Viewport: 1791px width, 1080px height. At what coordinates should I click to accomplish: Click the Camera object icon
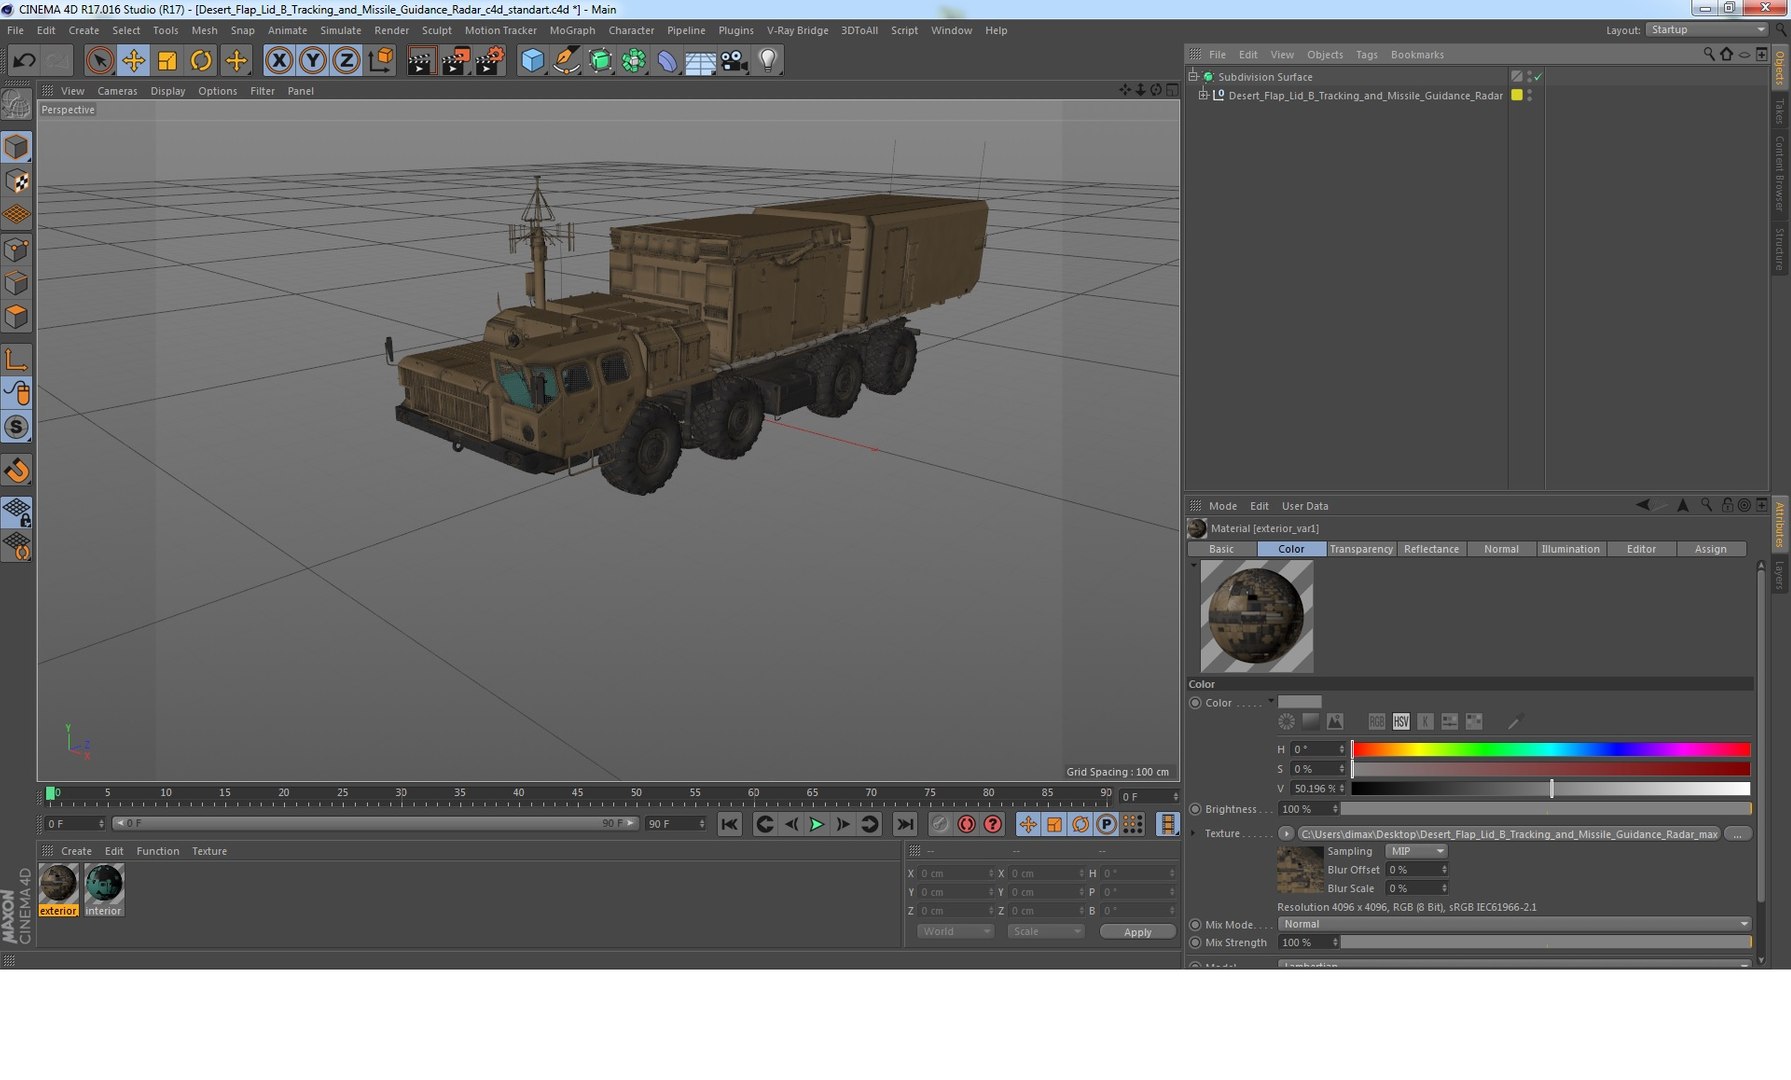(x=734, y=61)
